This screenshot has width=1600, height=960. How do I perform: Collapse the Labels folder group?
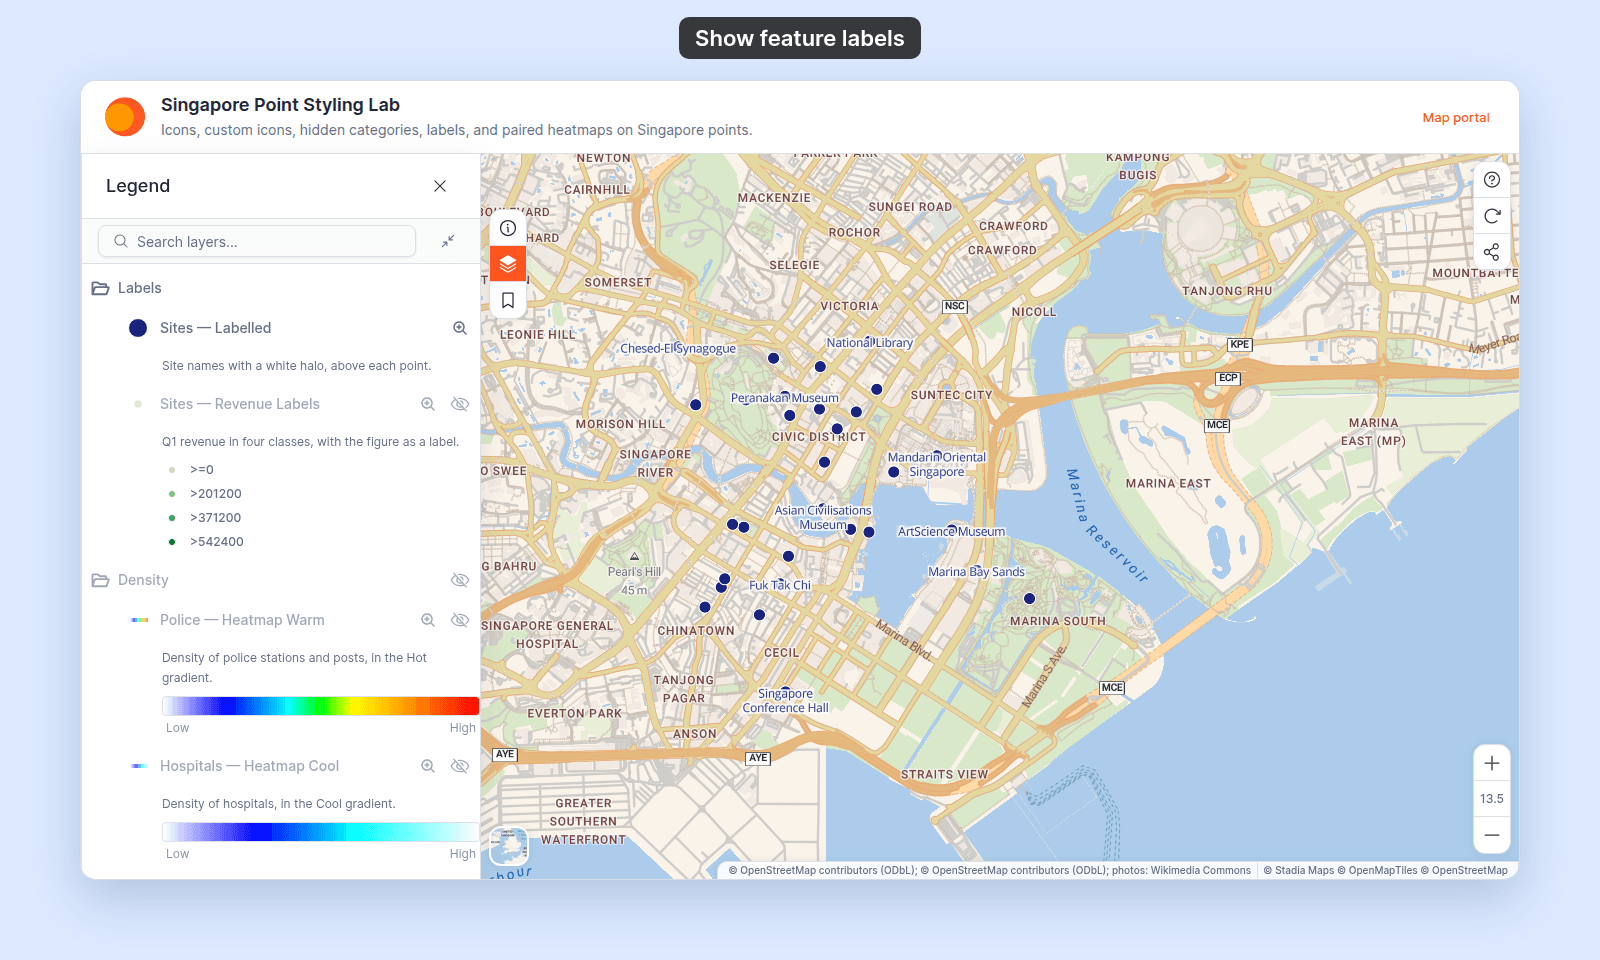[x=100, y=288]
